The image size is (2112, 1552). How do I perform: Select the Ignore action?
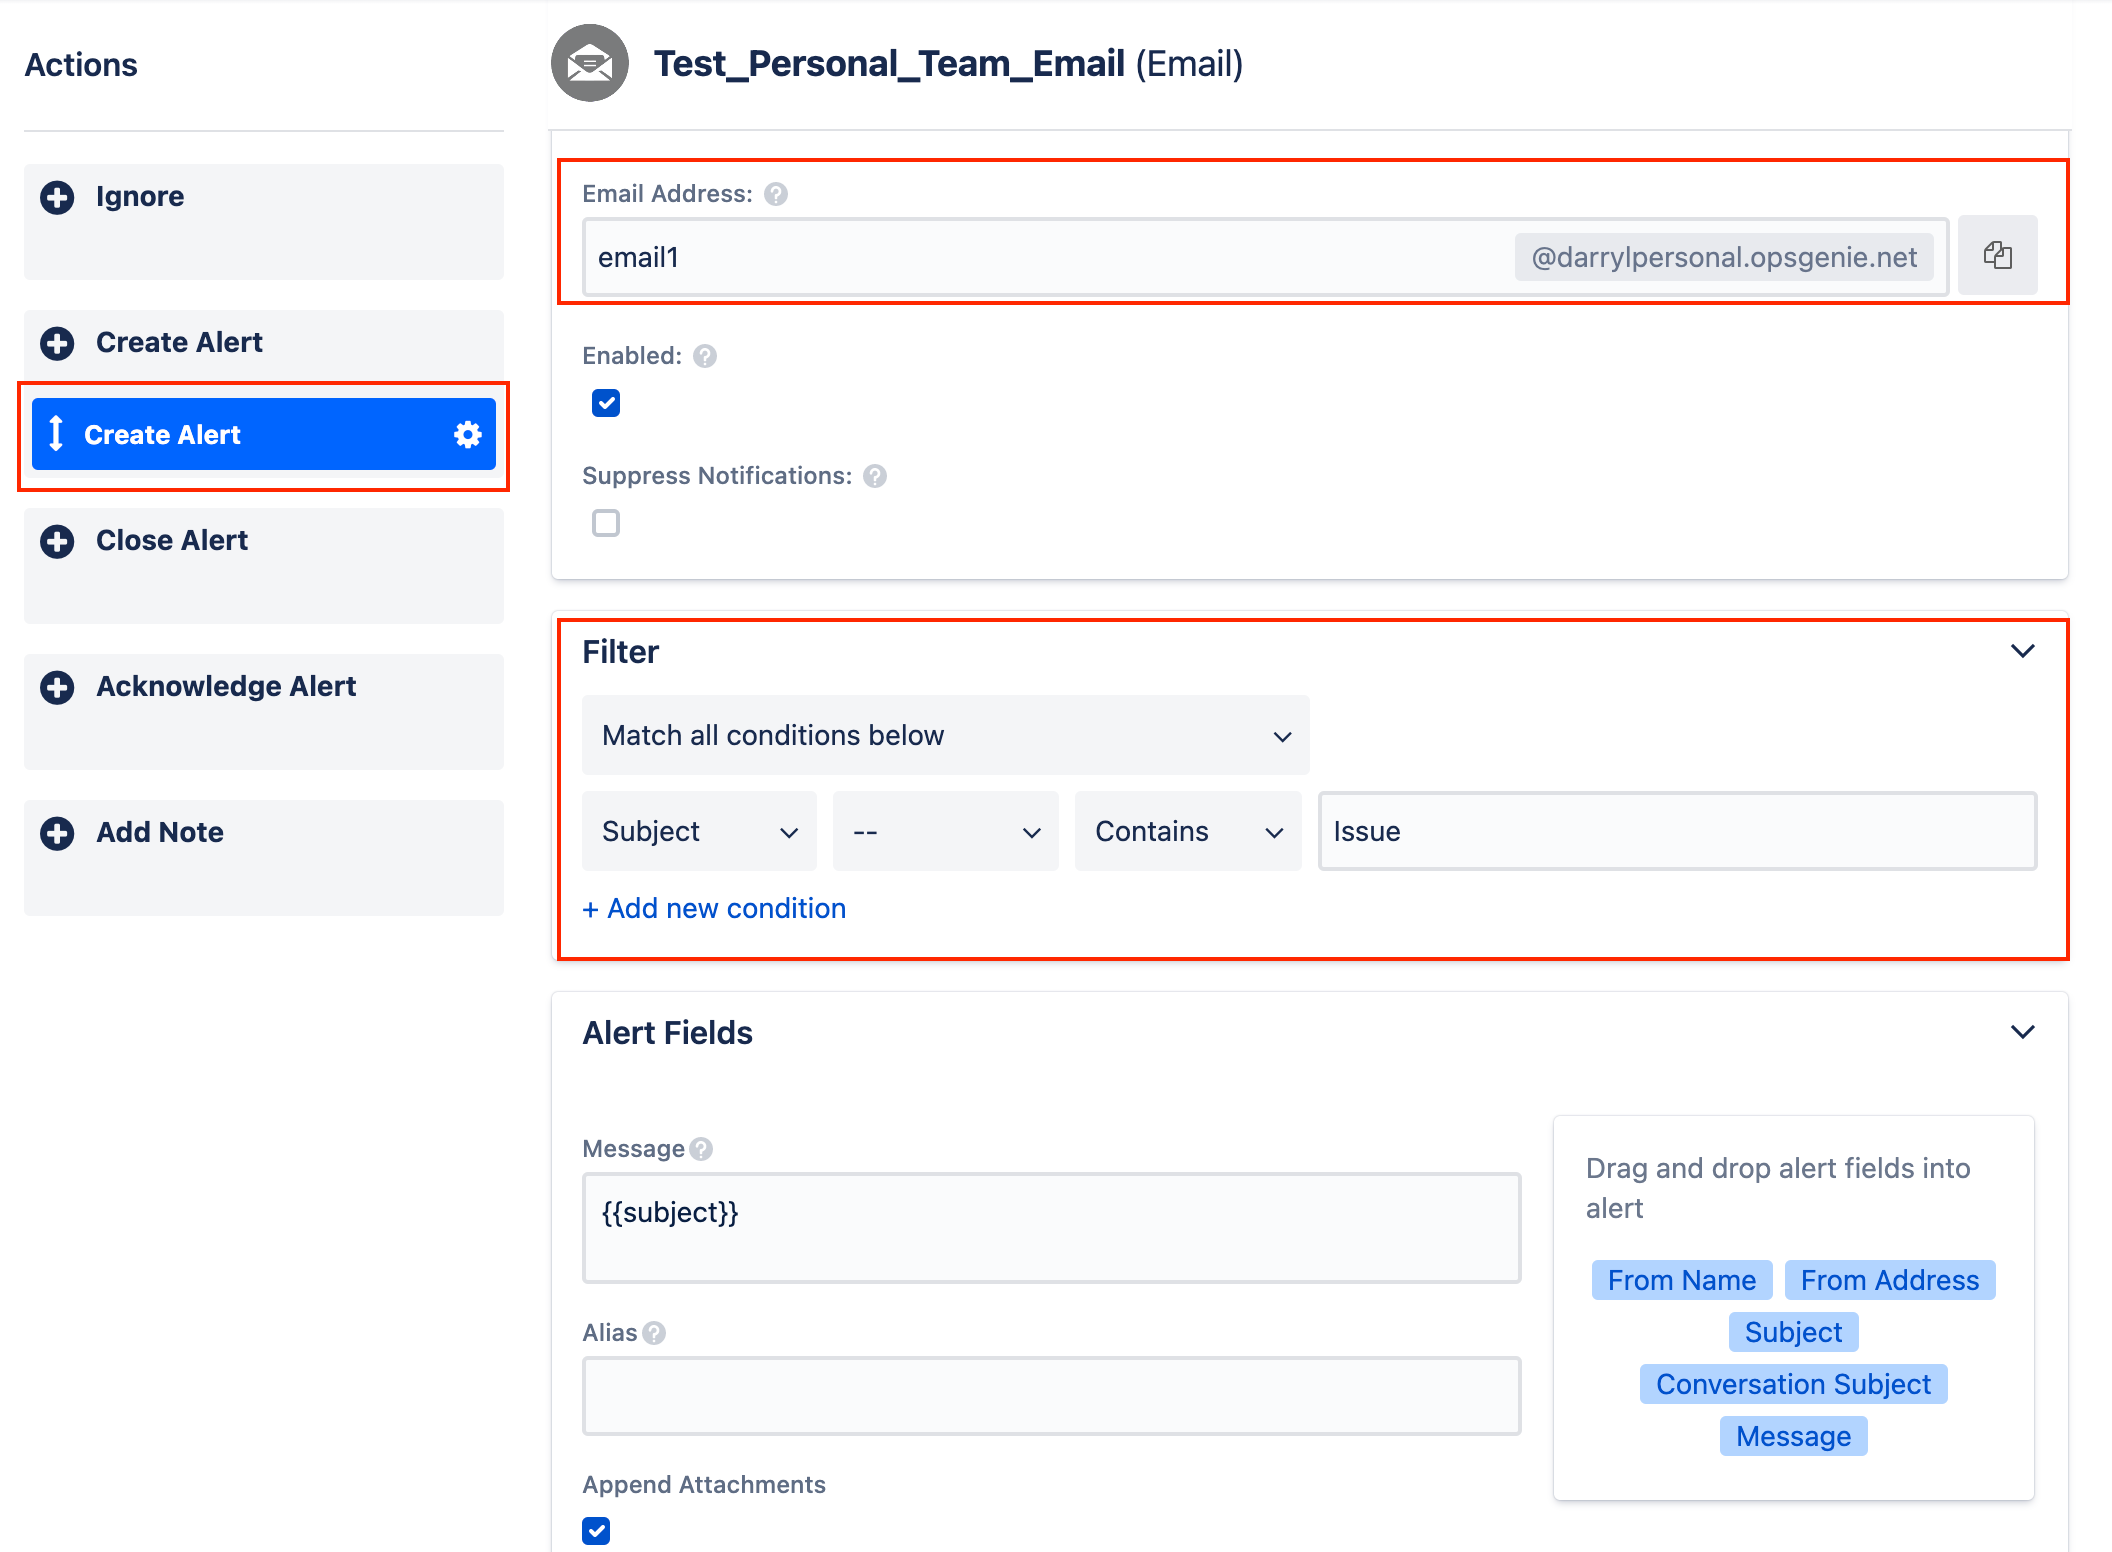tap(264, 222)
